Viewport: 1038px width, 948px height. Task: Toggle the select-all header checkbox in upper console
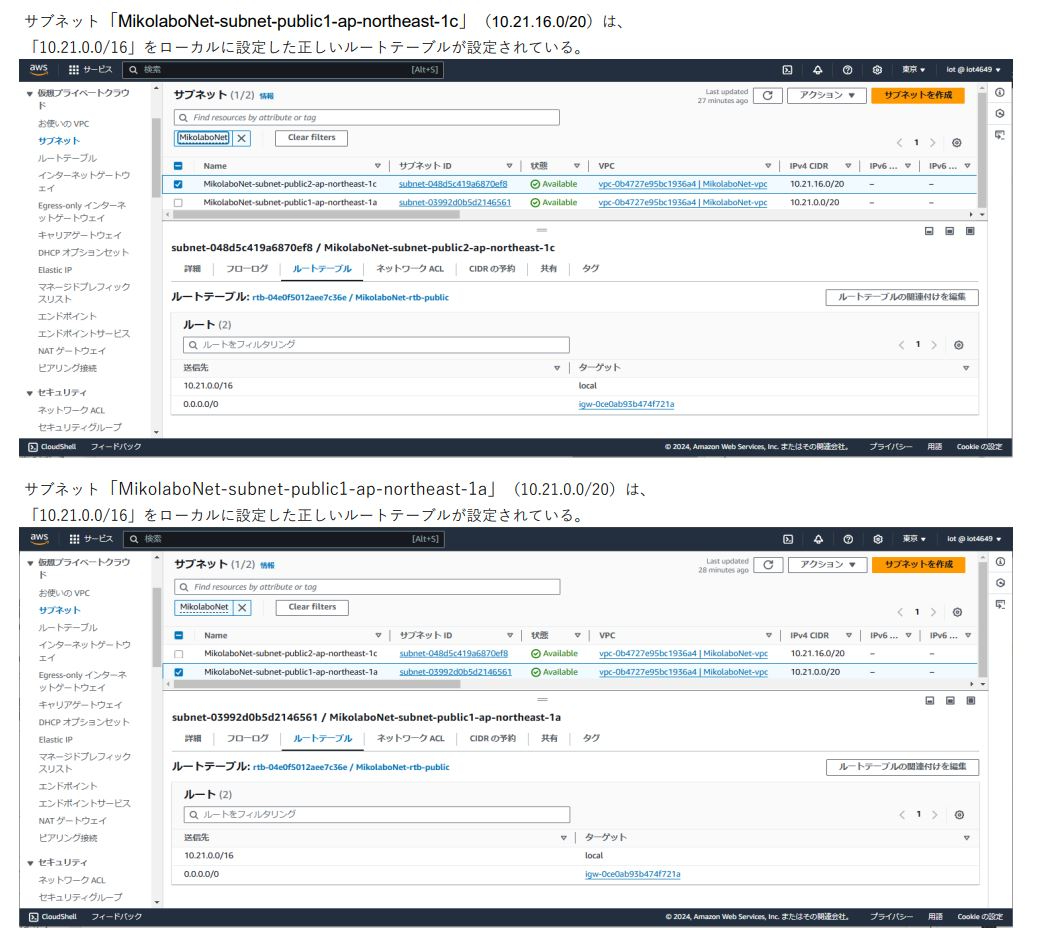(178, 166)
